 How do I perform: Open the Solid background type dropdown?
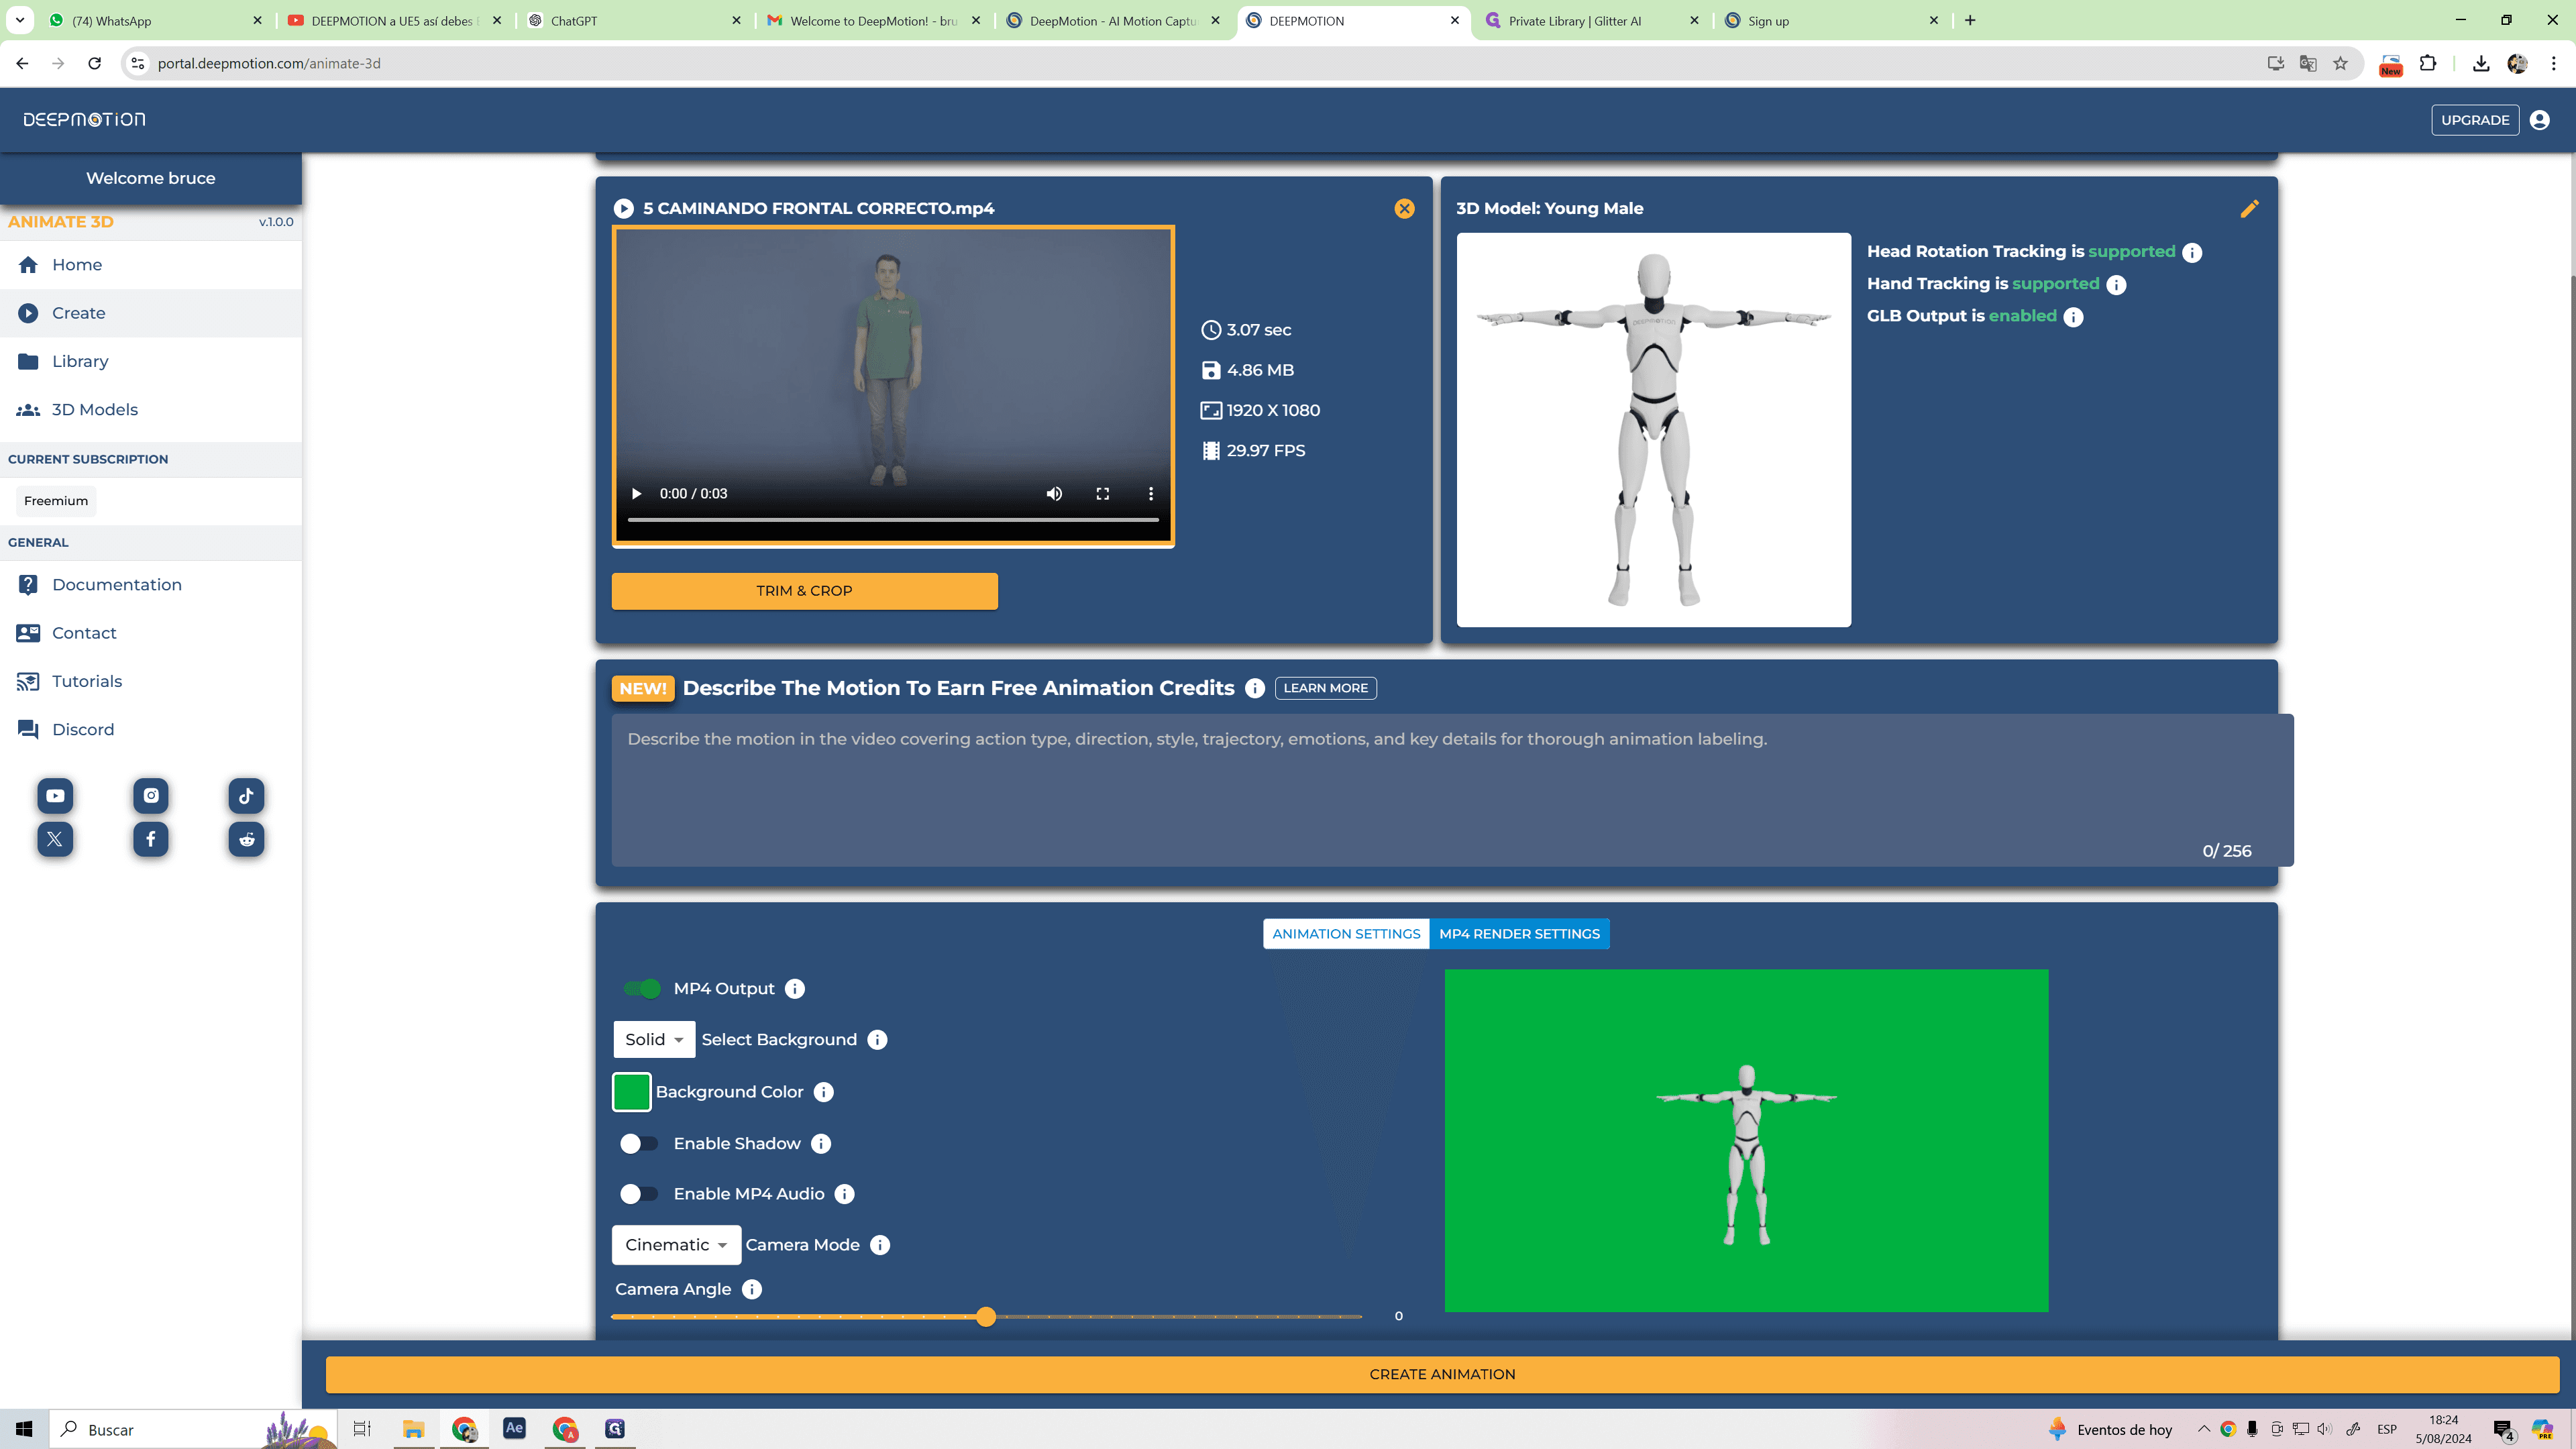click(x=654, y=1040)
